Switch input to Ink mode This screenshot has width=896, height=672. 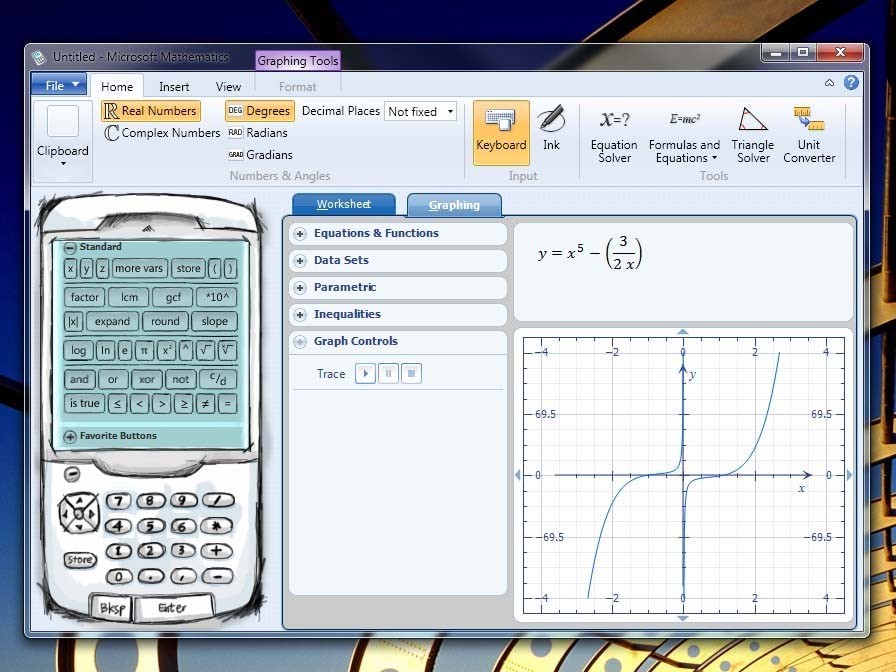tap(551, 129)
